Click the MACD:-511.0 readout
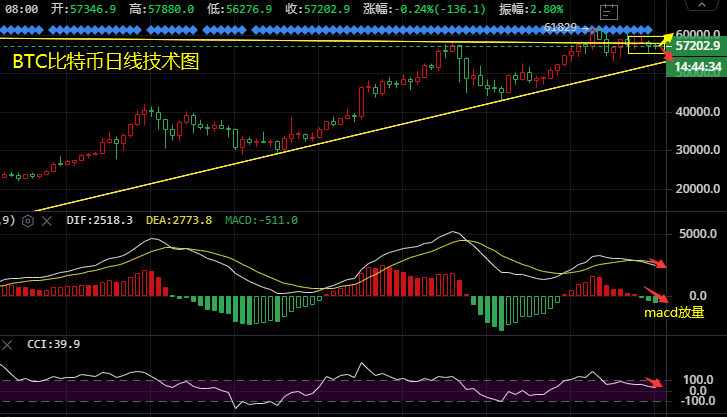The height and width of the screenshot is (417, 727). pyautogui.click(x=261, y=220)
